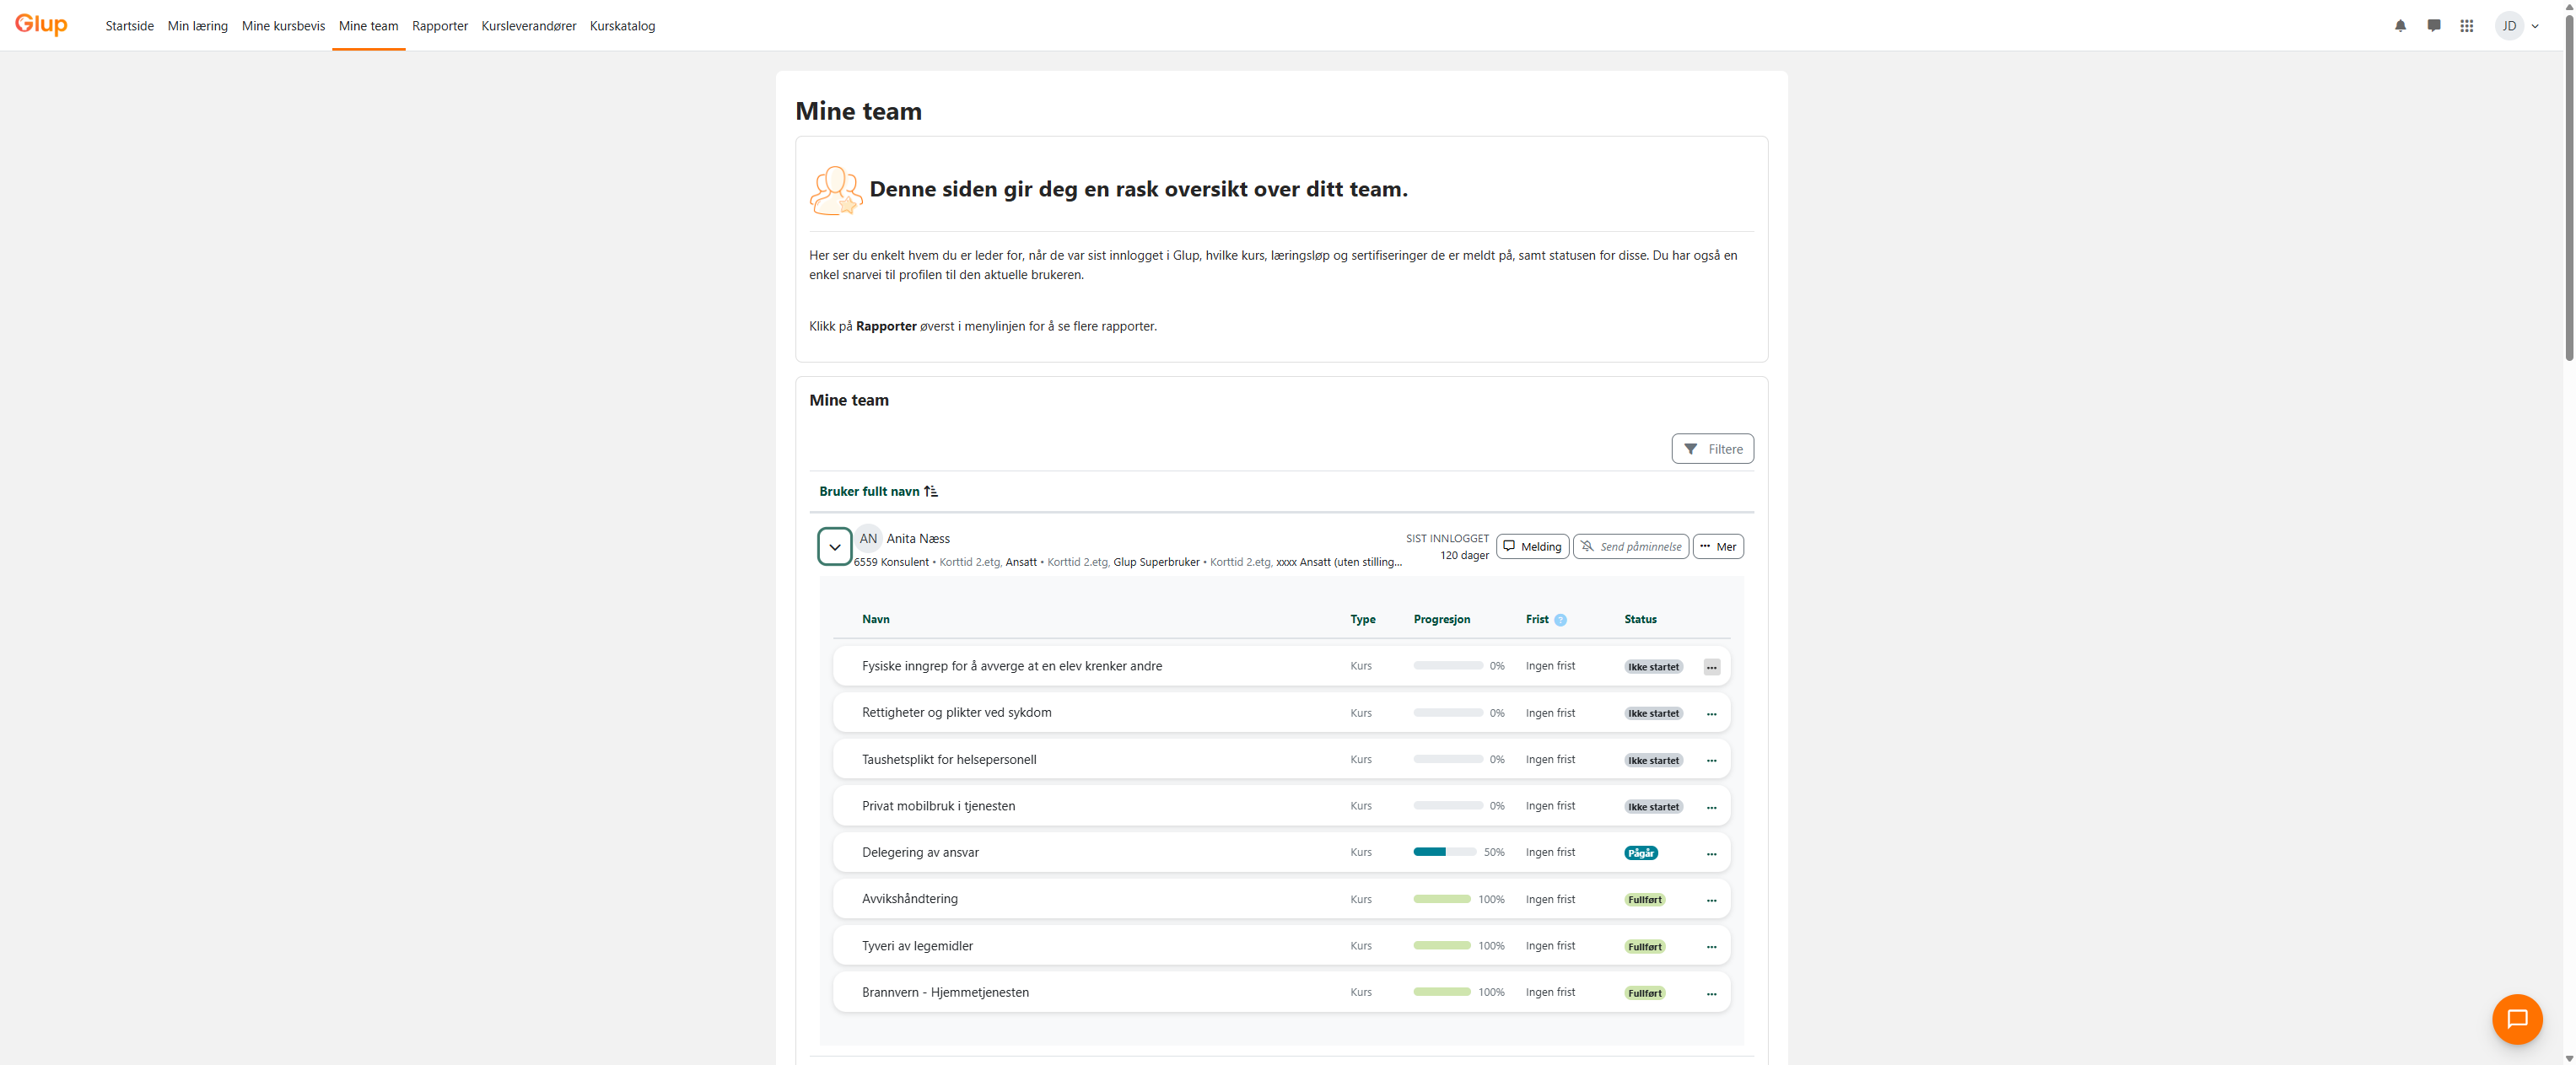Open the notifications bell
Screen dimensions: 2576x1065
coord(2400,26)
